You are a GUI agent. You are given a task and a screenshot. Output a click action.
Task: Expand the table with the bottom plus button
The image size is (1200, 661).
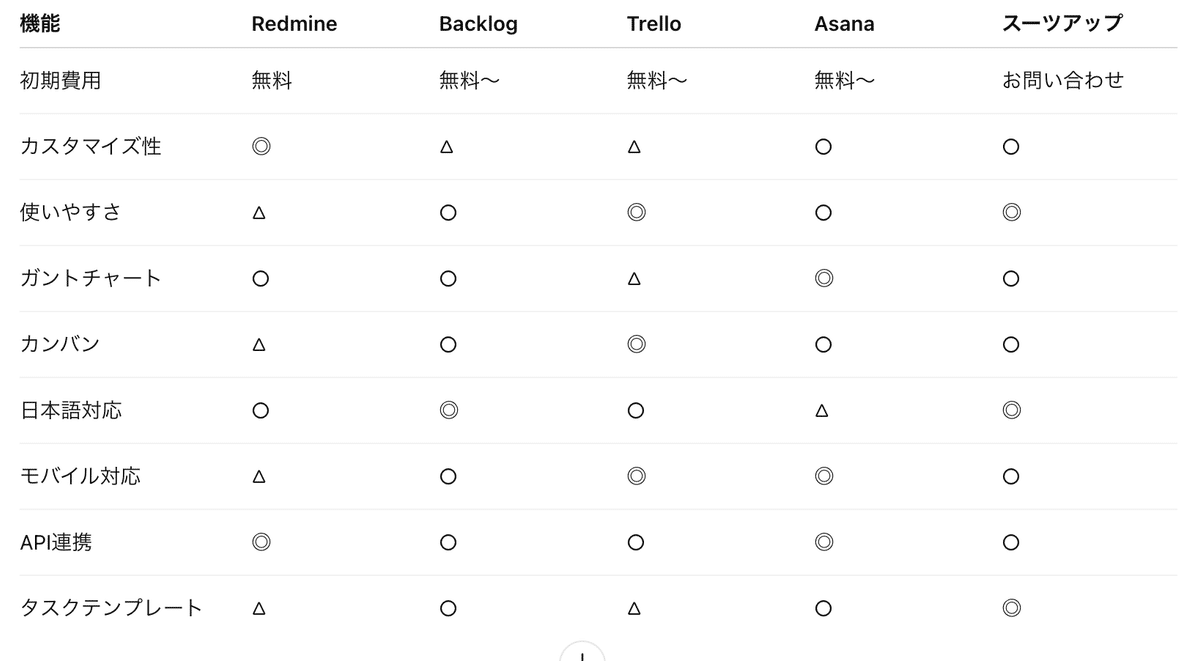(x=582, y=654)
